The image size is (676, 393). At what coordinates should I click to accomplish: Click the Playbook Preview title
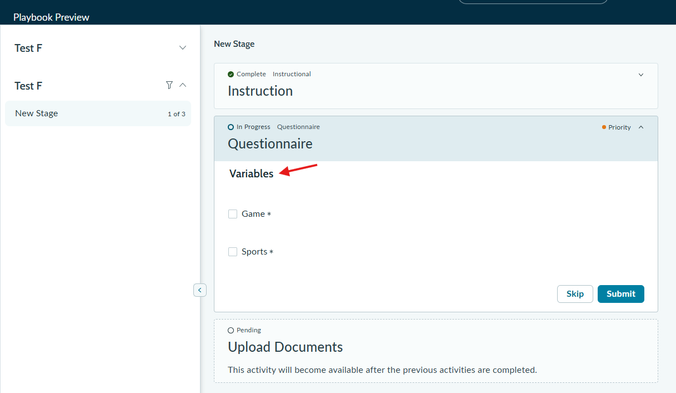click(51, 17)
